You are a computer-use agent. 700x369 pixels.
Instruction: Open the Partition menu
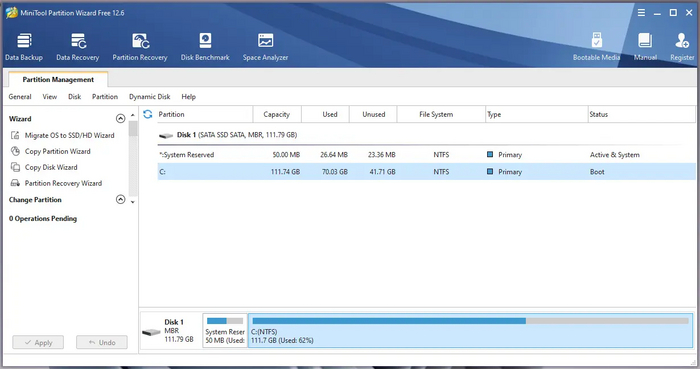coord(105,97)
